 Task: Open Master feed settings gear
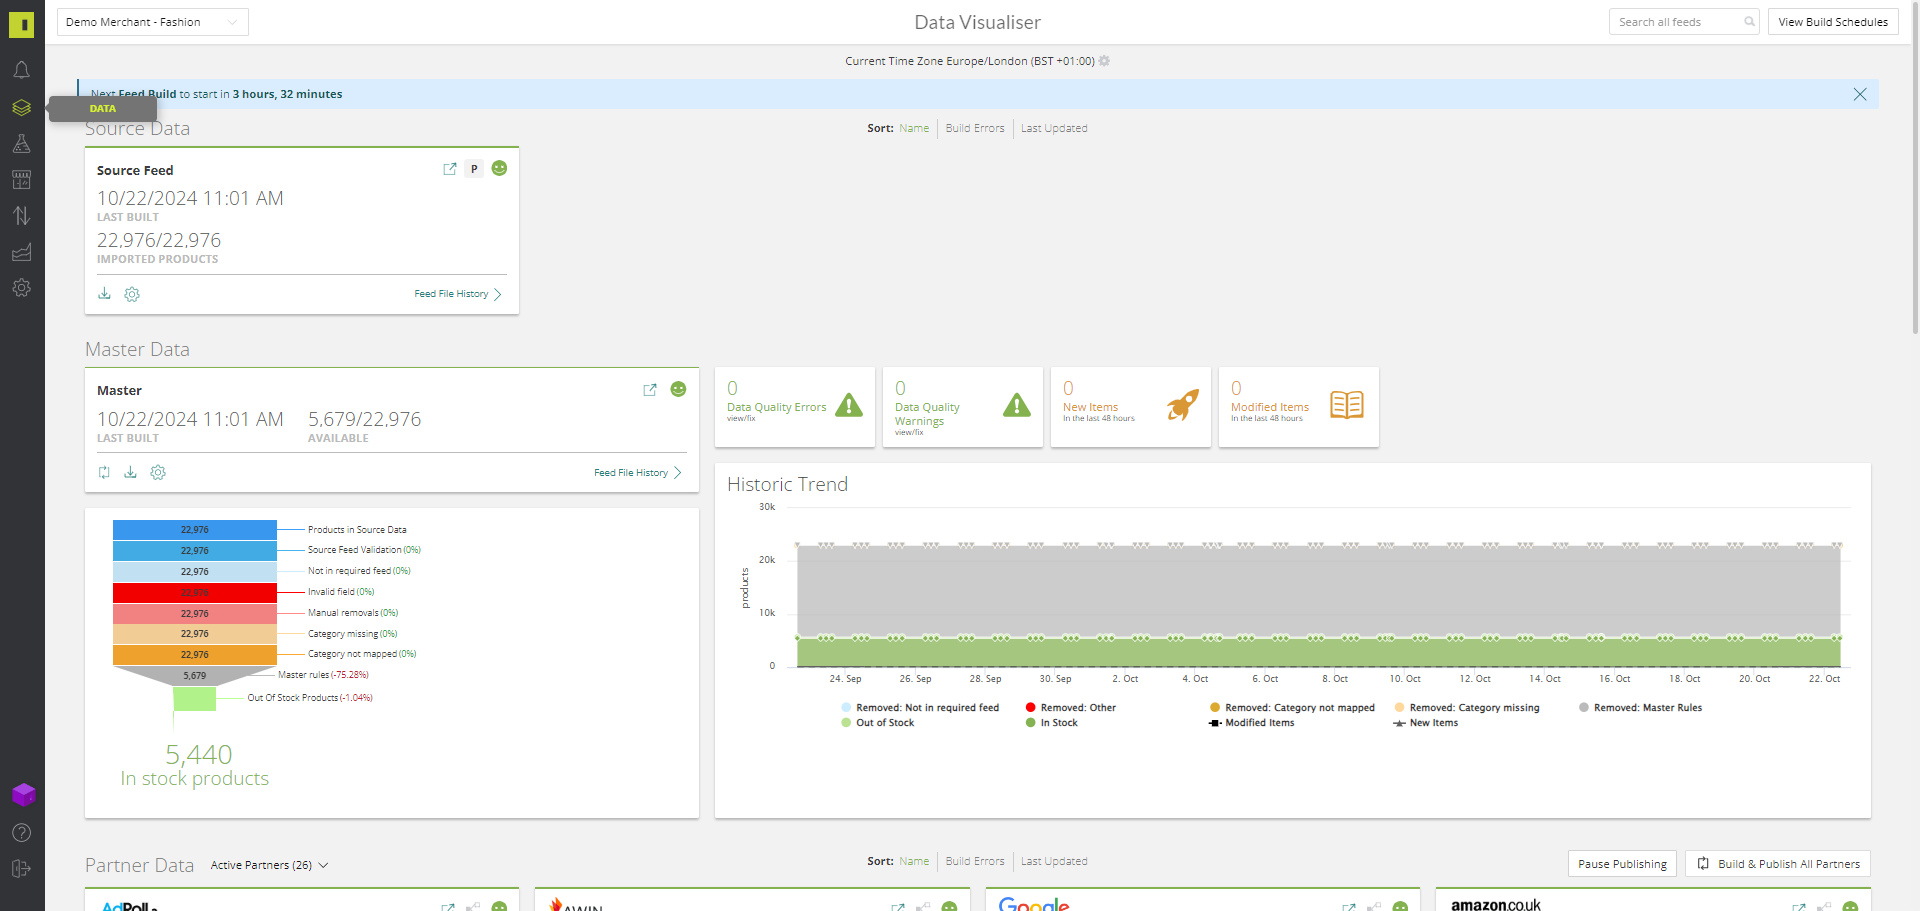tap(158, 473)
